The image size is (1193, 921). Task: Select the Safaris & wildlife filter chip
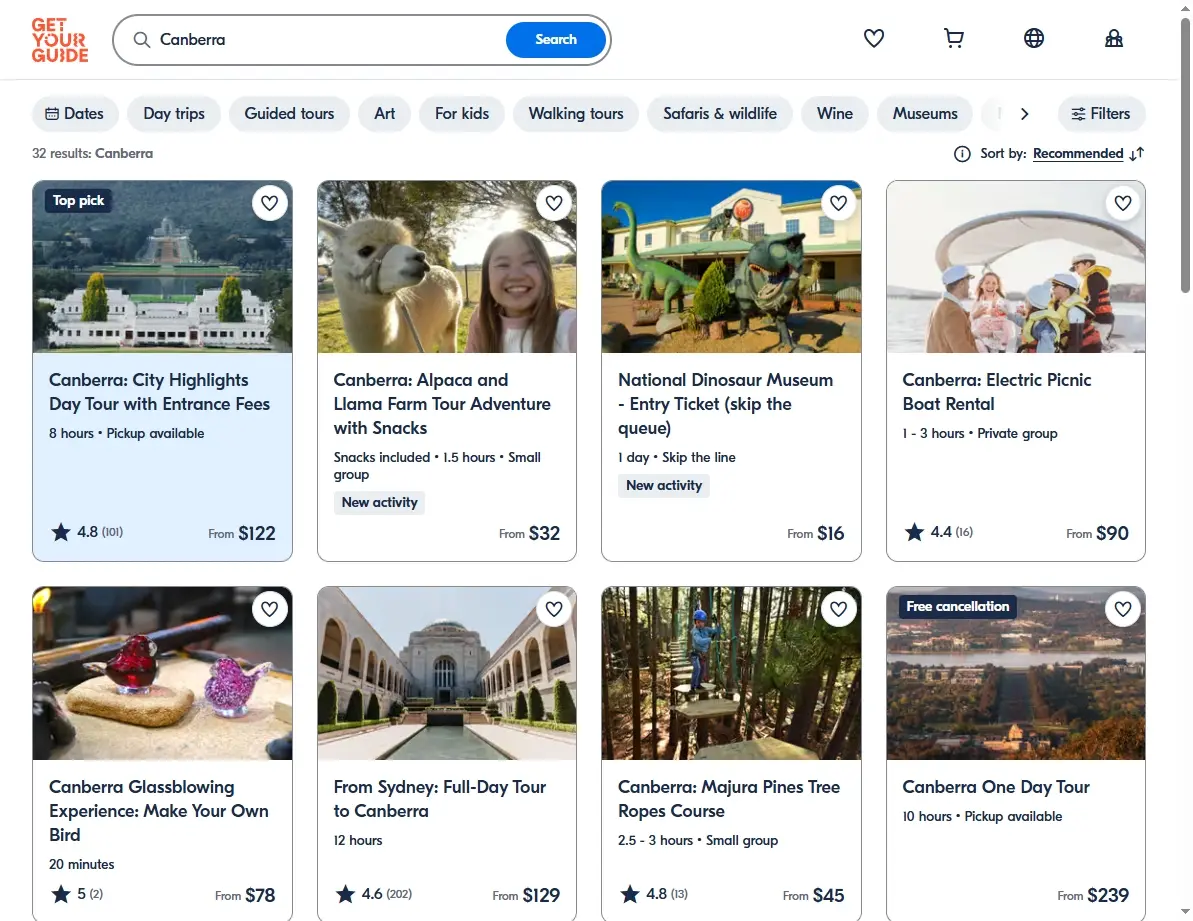tap(720, 113)
